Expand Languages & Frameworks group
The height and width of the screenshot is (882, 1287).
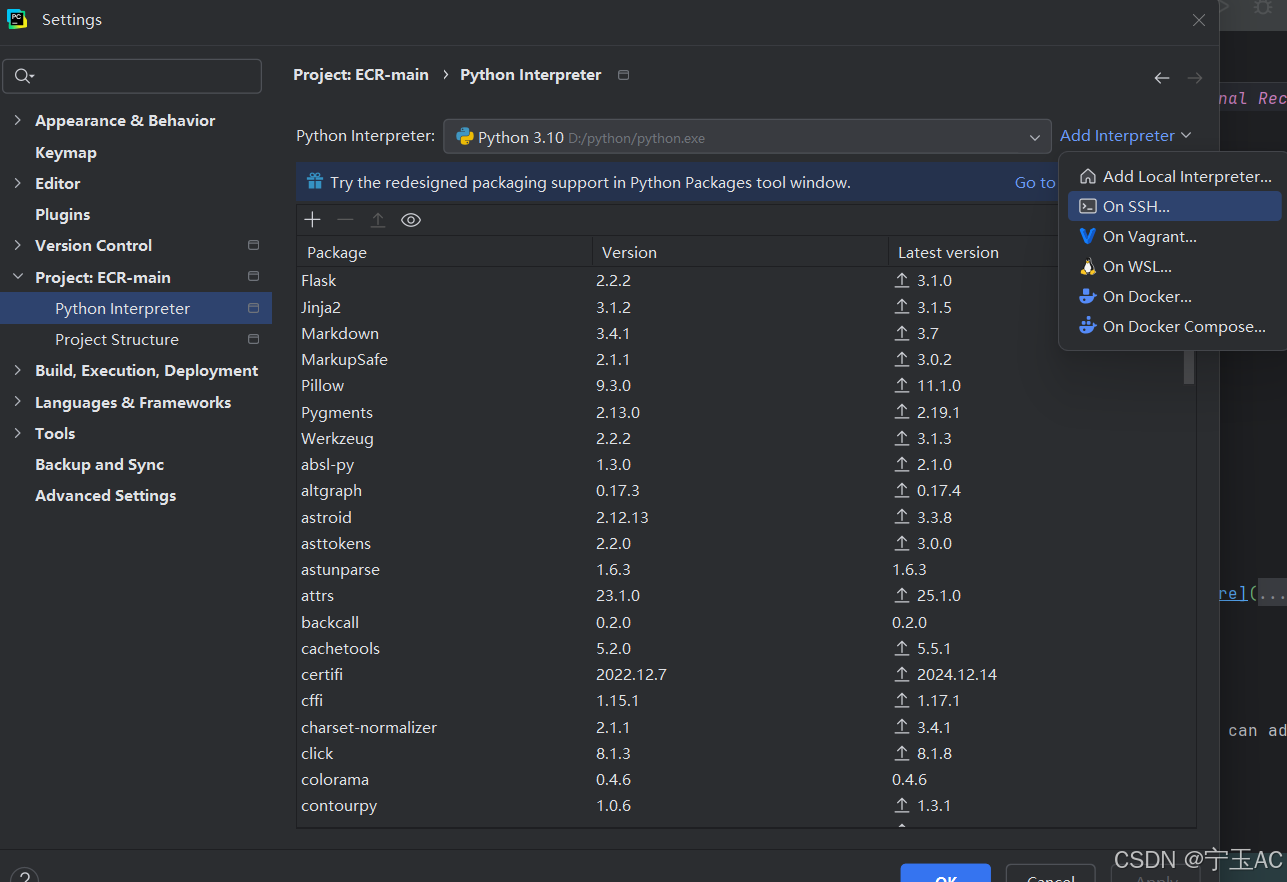17,402
